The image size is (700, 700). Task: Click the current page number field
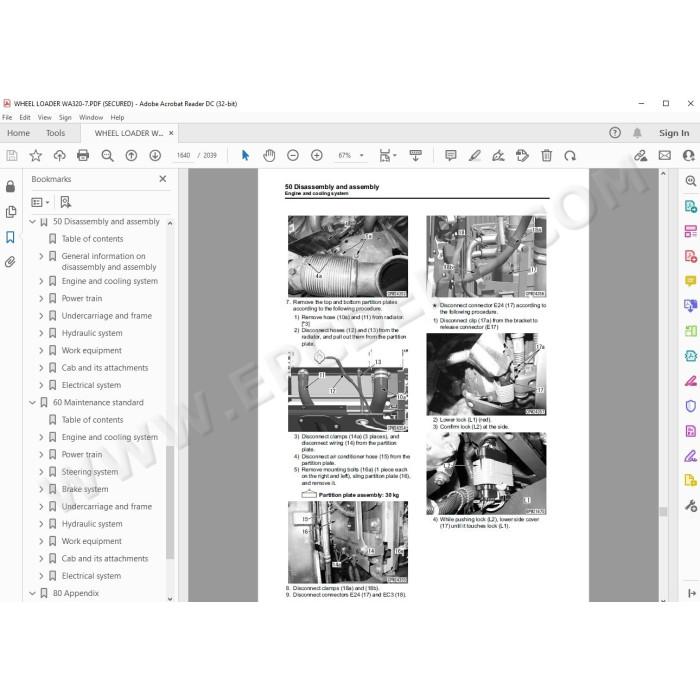(183, 155)
